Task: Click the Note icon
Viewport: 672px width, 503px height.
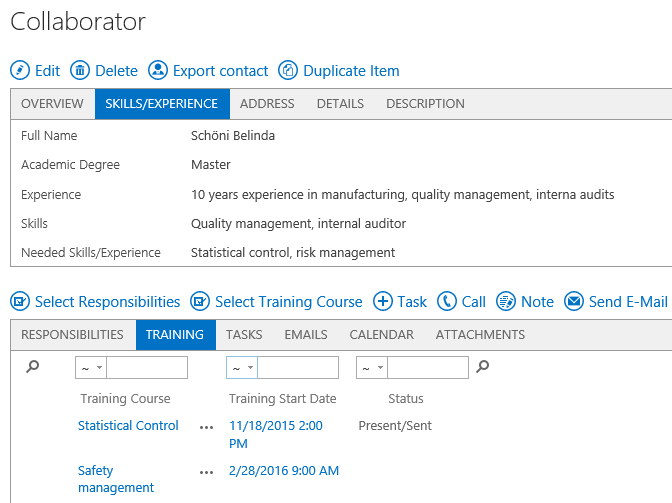Action: pyautogui.click(x=505, y=301)
